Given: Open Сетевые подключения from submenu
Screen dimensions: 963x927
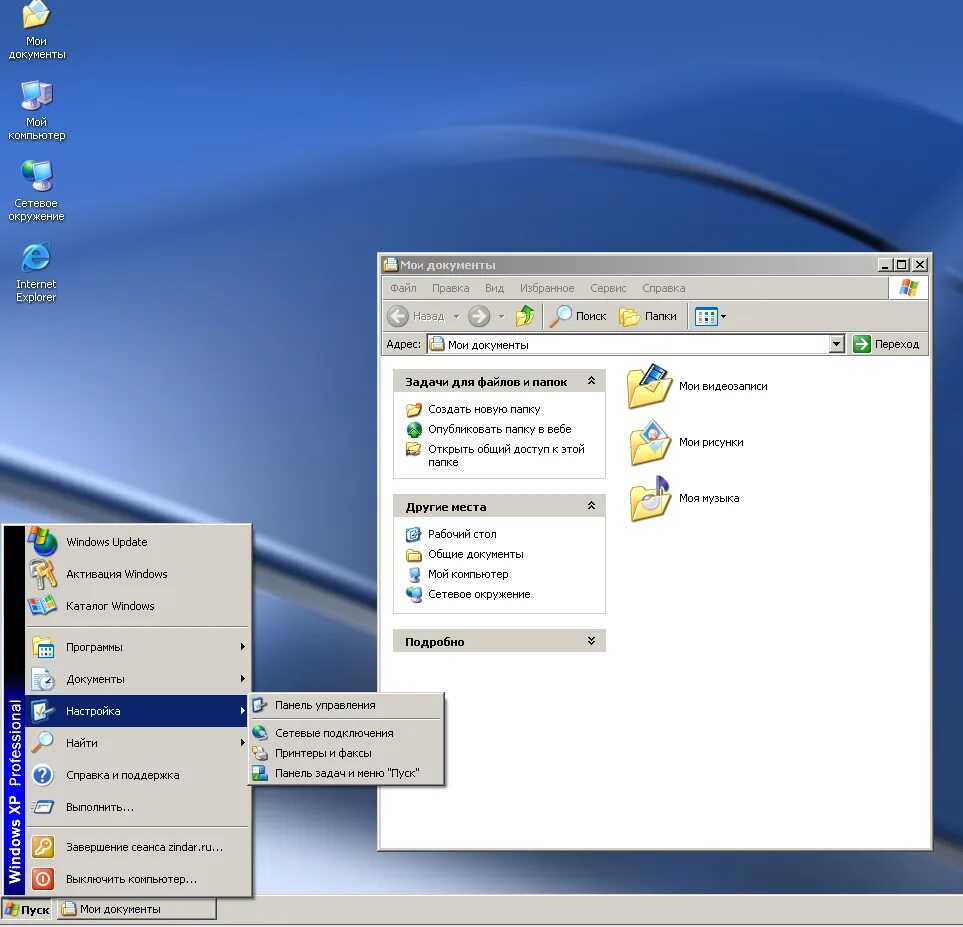Looking at the screenshot, I should (x=346, y=733).
